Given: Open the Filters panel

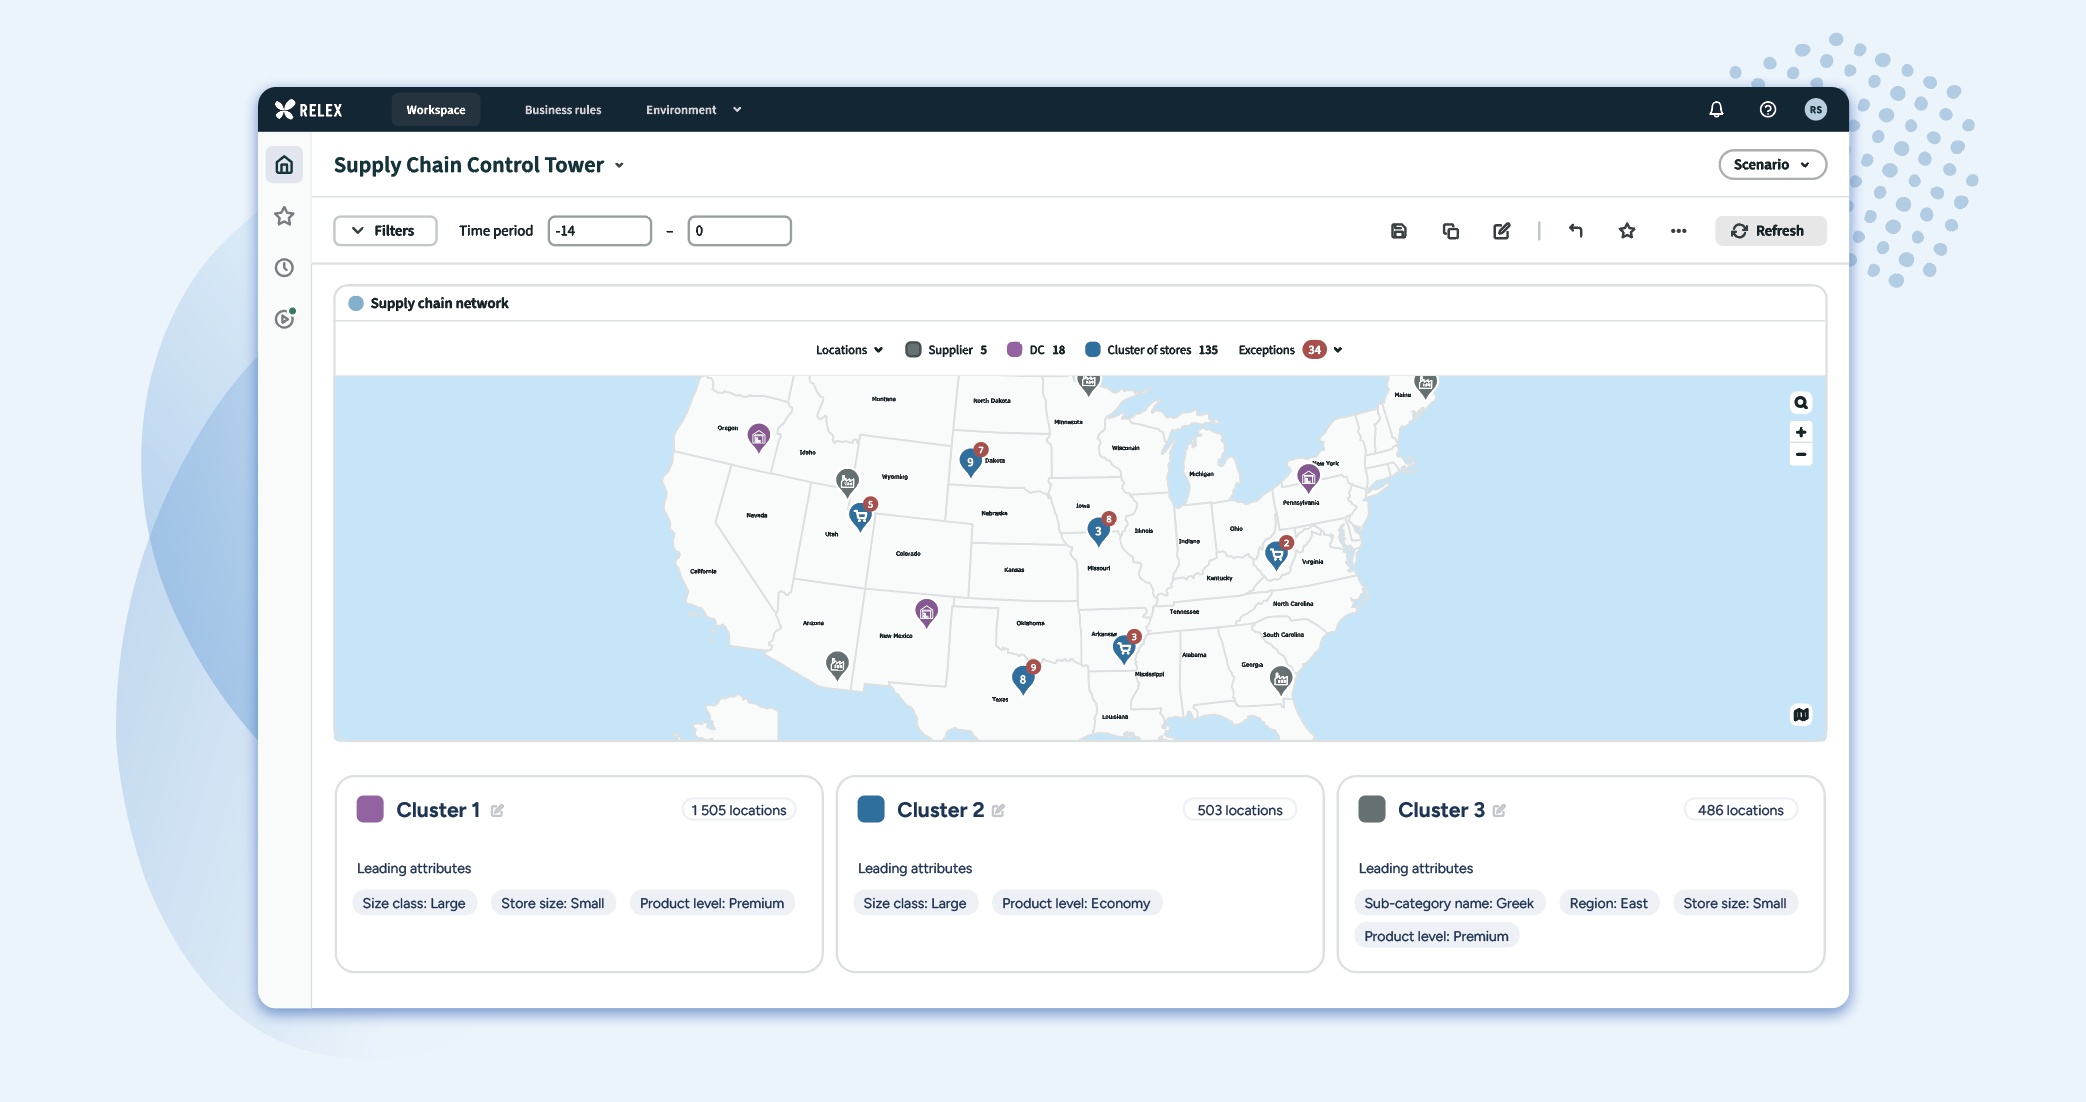Looking at the screenshot, I should pyautogui.click(x=384, y=231).
